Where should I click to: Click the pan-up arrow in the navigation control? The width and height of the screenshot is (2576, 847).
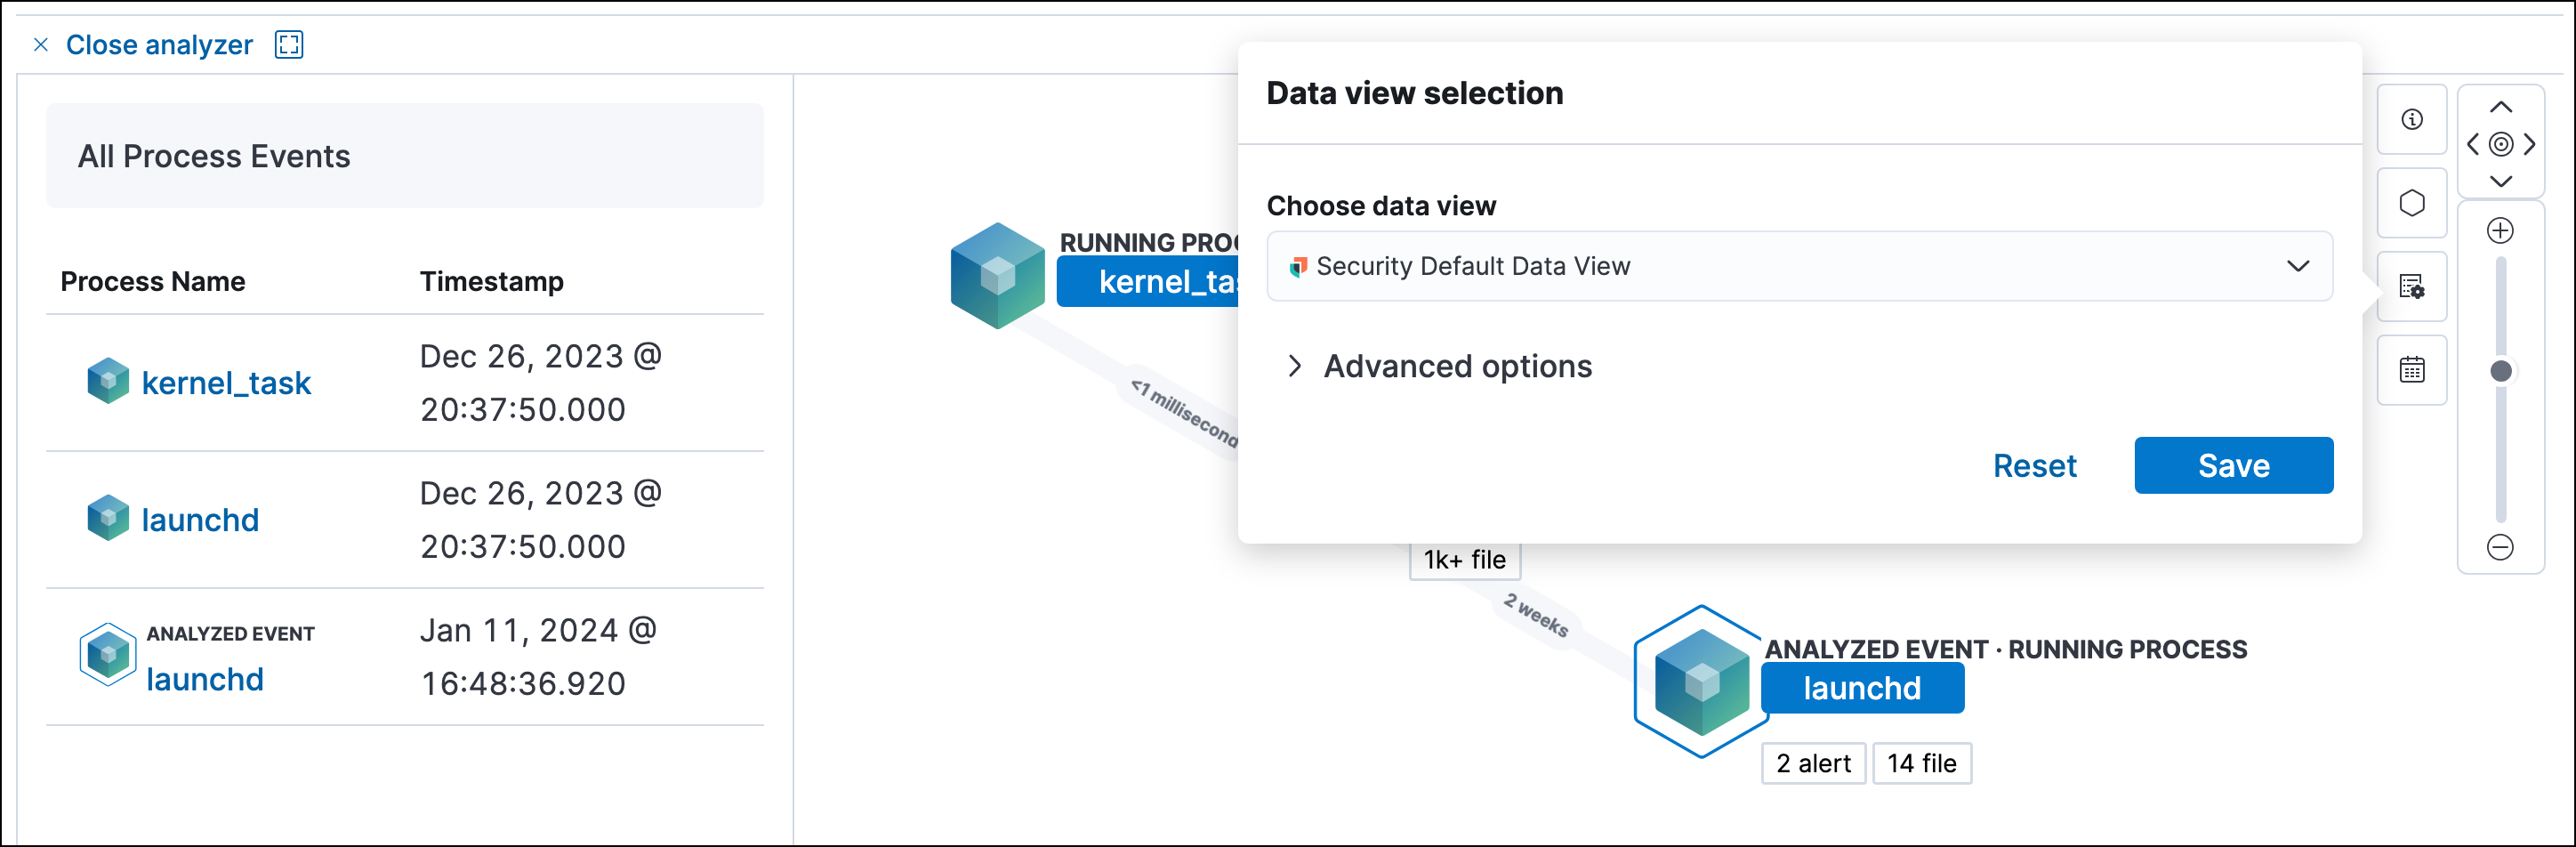pyautogui.click(x=2500, y=106)
